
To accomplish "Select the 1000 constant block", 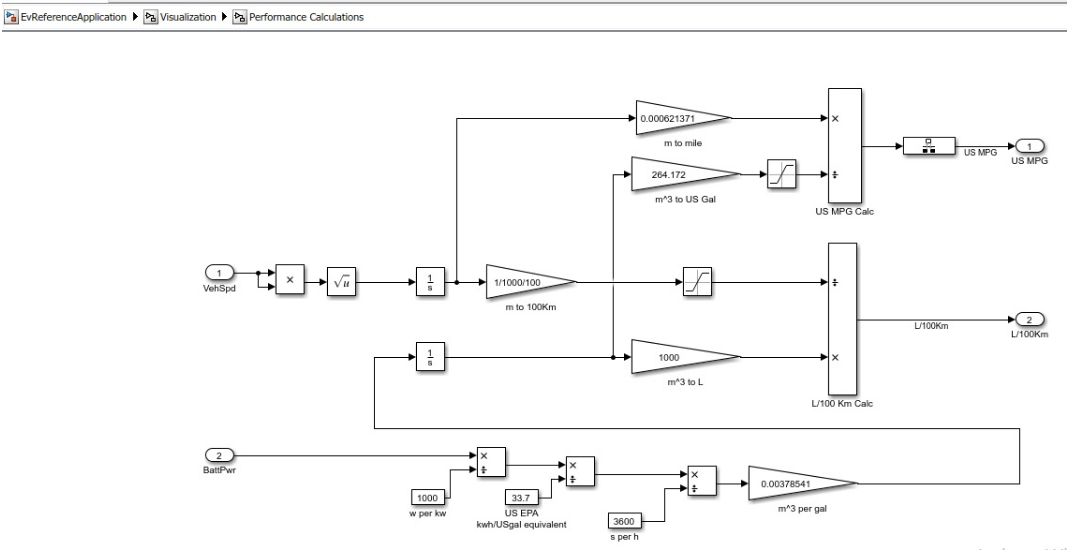I will click(x=429, y=497).
